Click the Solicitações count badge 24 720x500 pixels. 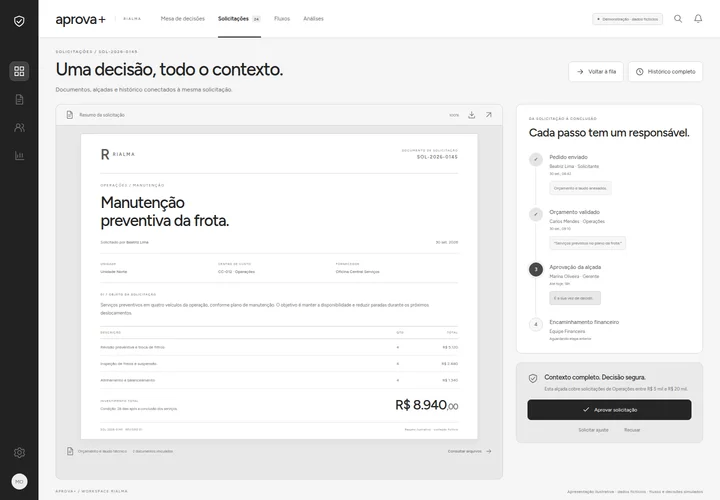(256, 19)
